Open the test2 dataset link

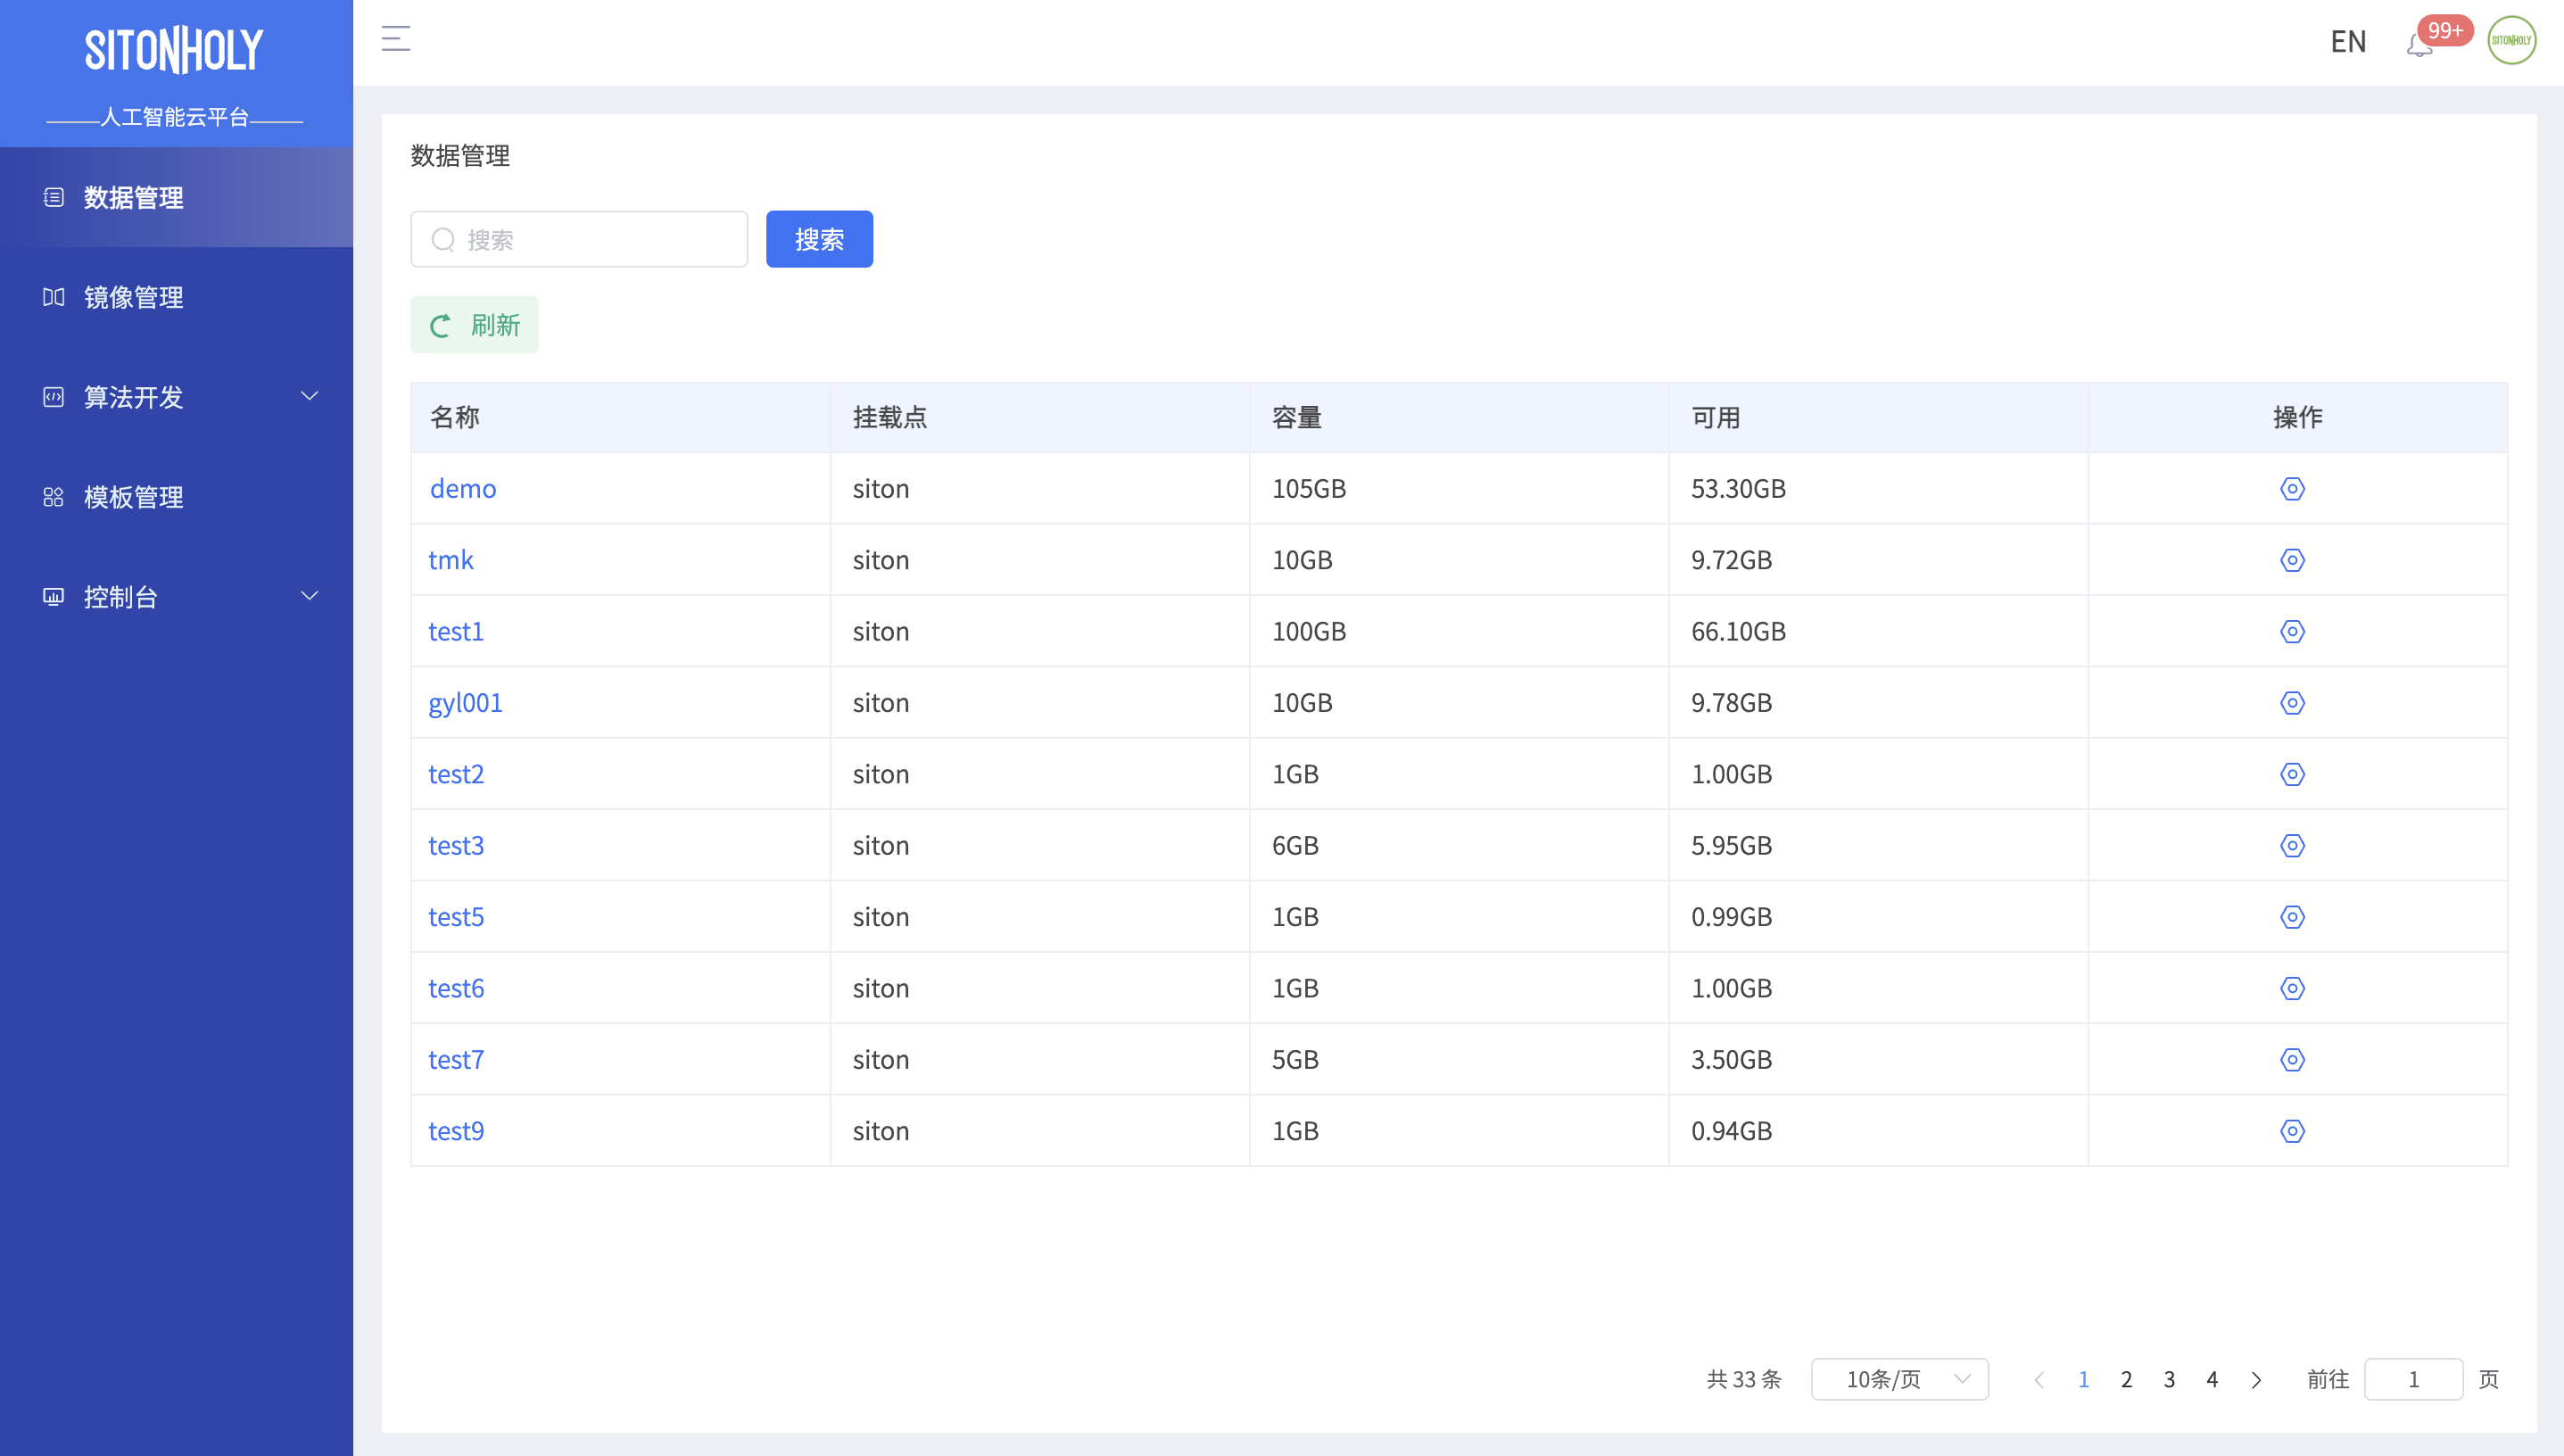456,774
